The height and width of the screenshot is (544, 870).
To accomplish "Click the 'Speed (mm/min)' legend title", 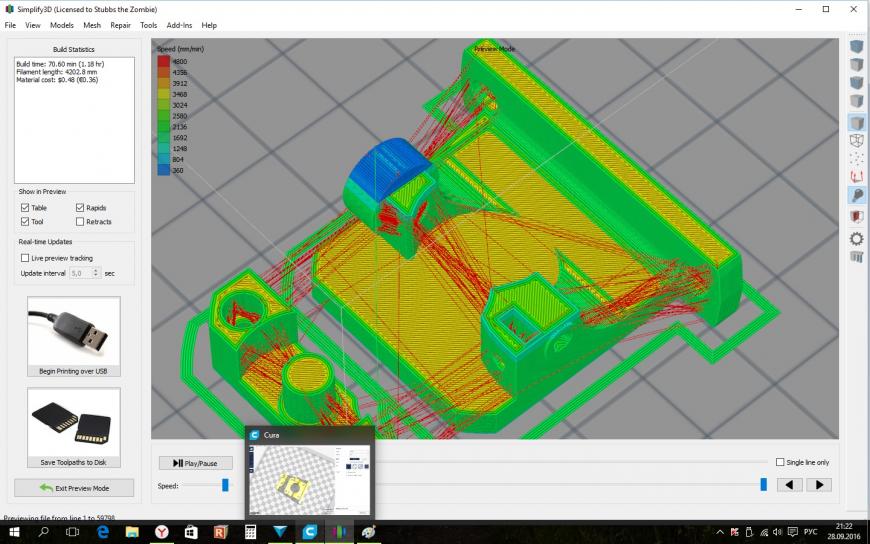I will (x=180, y=49).
